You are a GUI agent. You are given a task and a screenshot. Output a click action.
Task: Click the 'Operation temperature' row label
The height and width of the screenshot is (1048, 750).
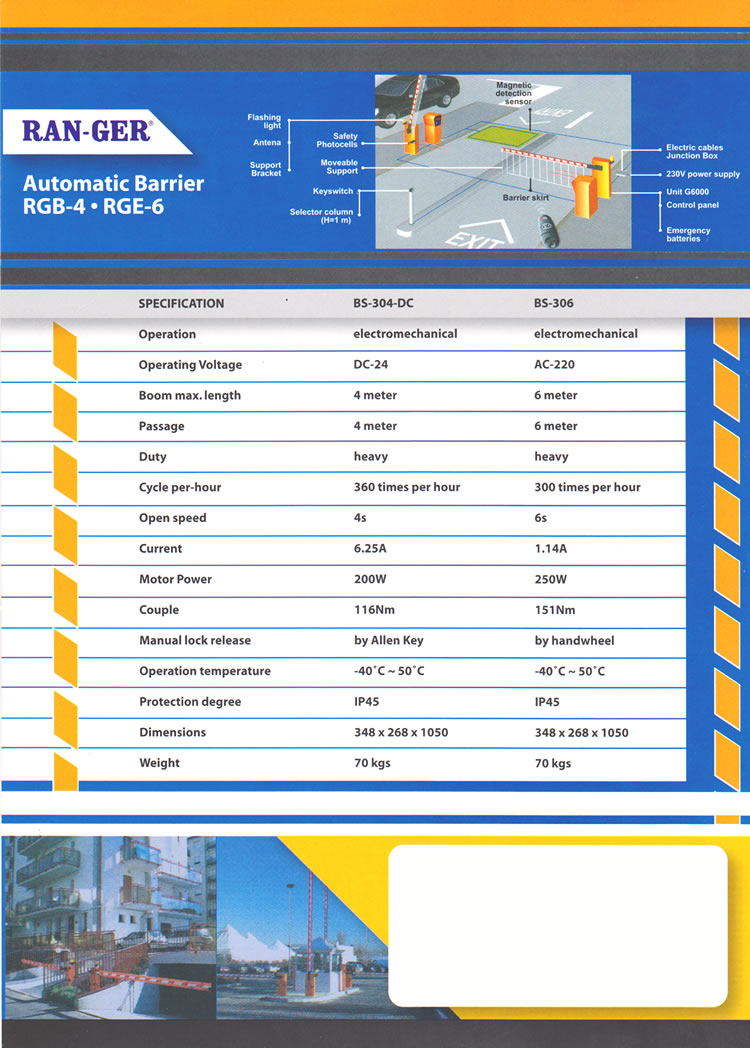[205, 671]
